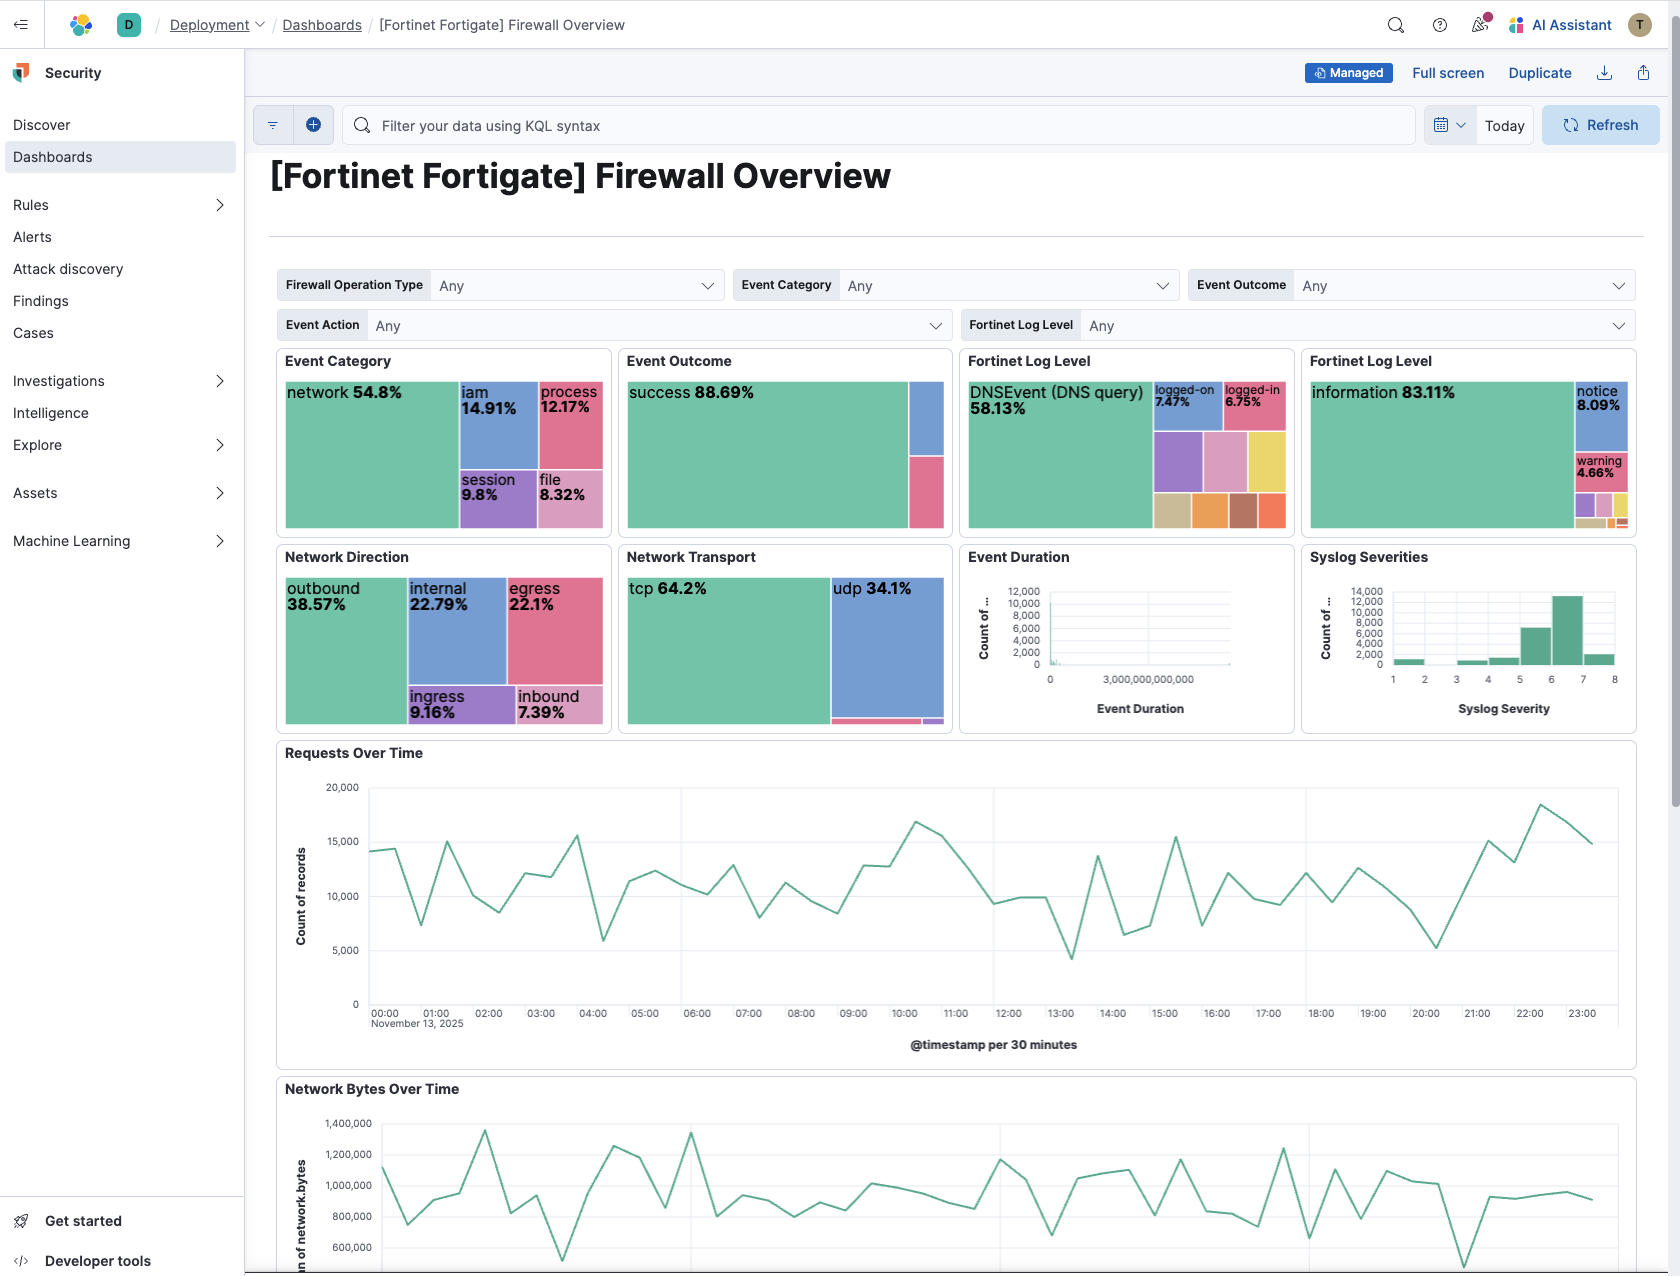The height and width of the screenshot is (1276, 1680).
Task: Click DNSEvent (DNS query) 58.13% block
Action: click(x=1060, y=455)
